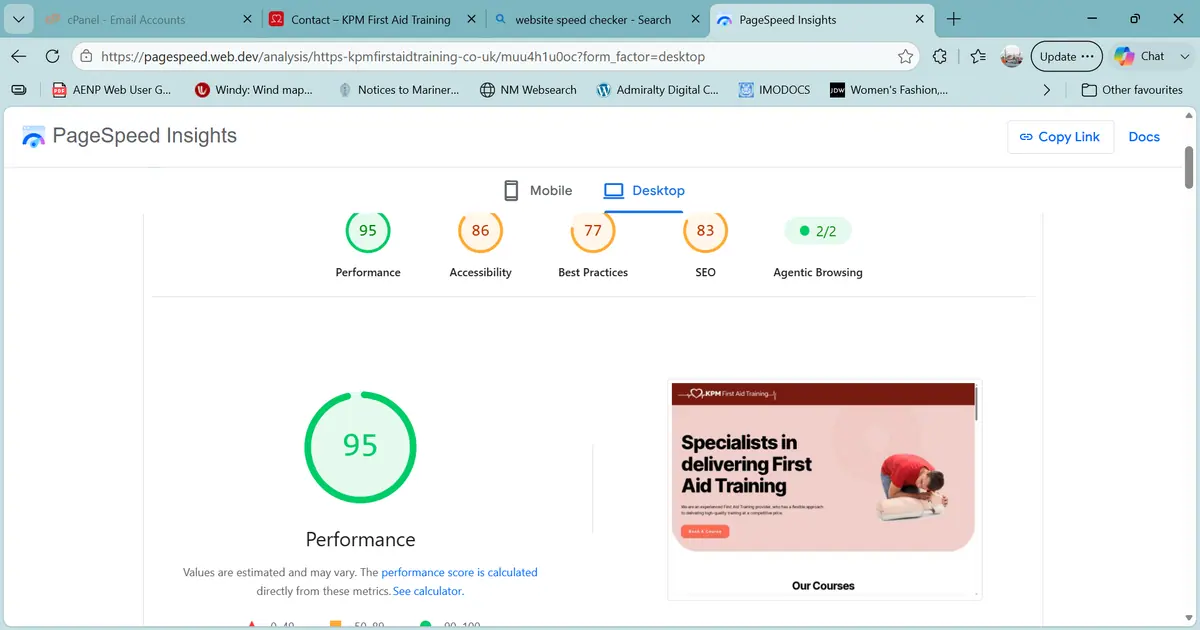Click the Our Courses text in thumbnail

tap(823, 586)
